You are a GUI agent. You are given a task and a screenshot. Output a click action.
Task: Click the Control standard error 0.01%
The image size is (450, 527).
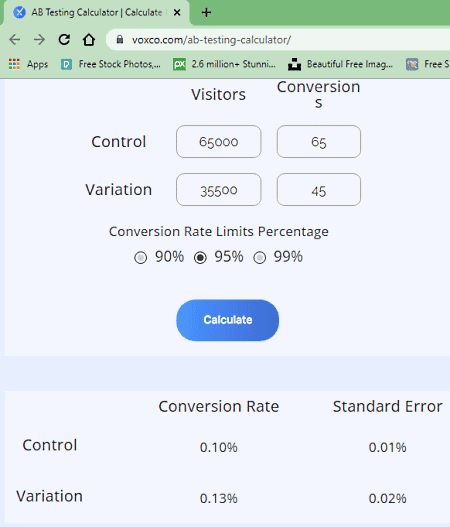click(387, 447)
